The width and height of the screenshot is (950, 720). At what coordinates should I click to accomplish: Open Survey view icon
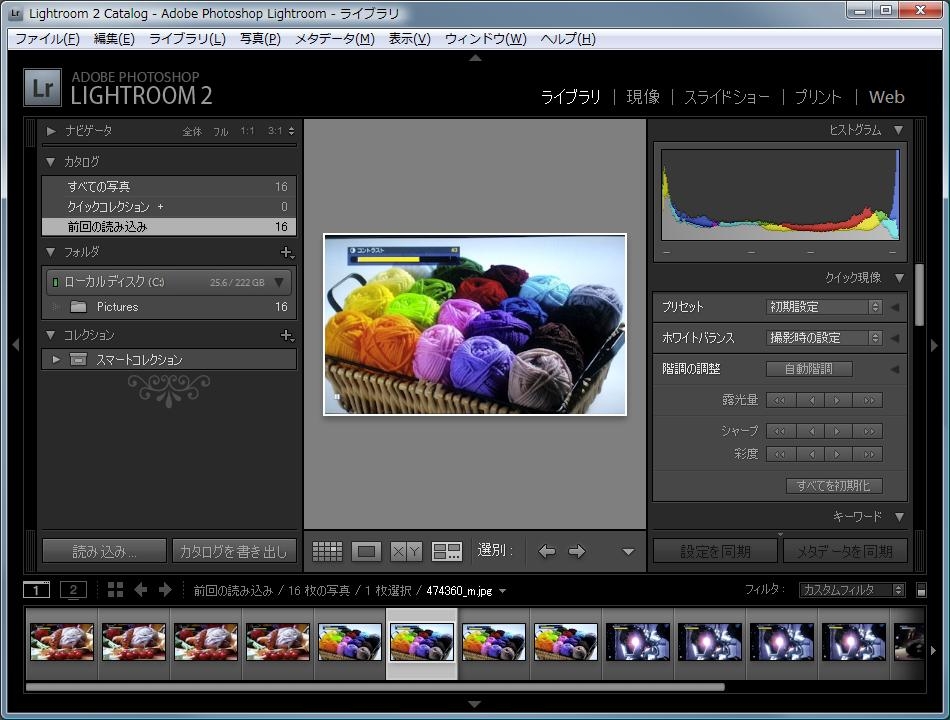click(446, 551)
